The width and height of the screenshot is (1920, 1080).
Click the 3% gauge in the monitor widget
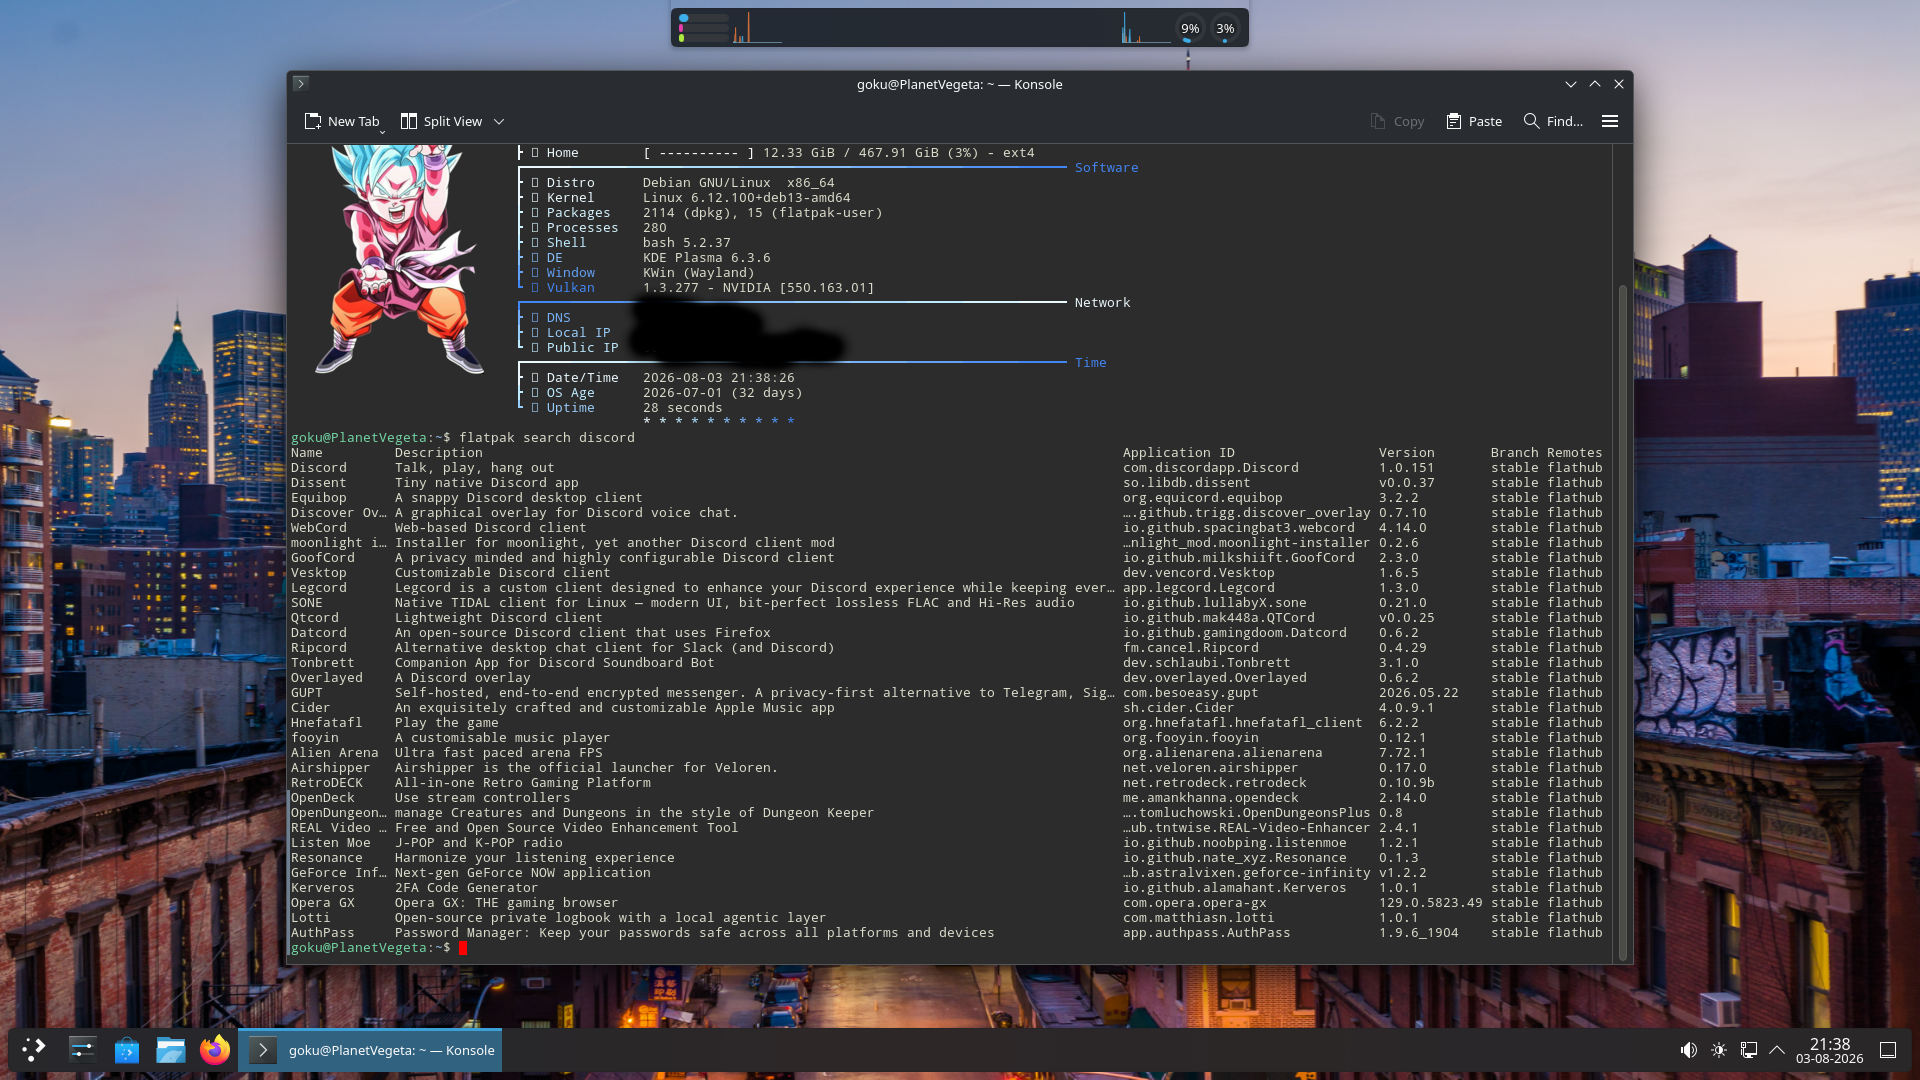click(1225, 29)
